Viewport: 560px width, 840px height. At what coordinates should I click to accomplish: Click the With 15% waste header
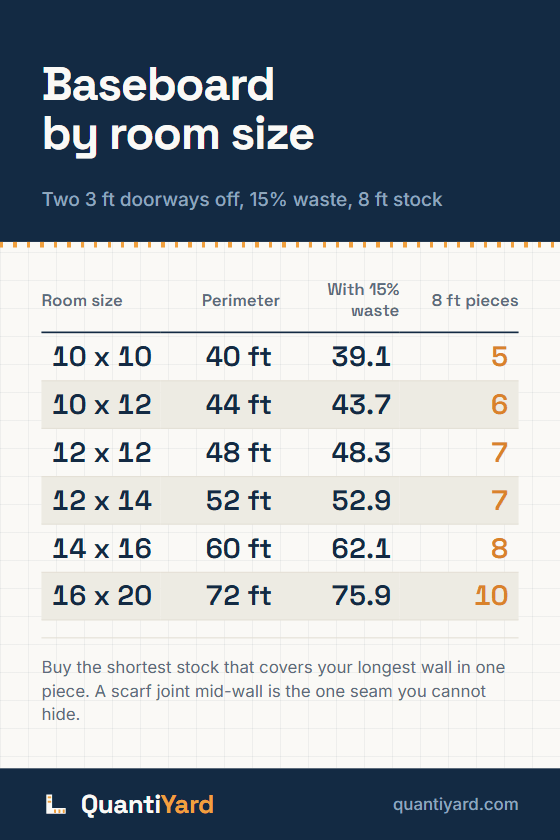click(363, 300)
